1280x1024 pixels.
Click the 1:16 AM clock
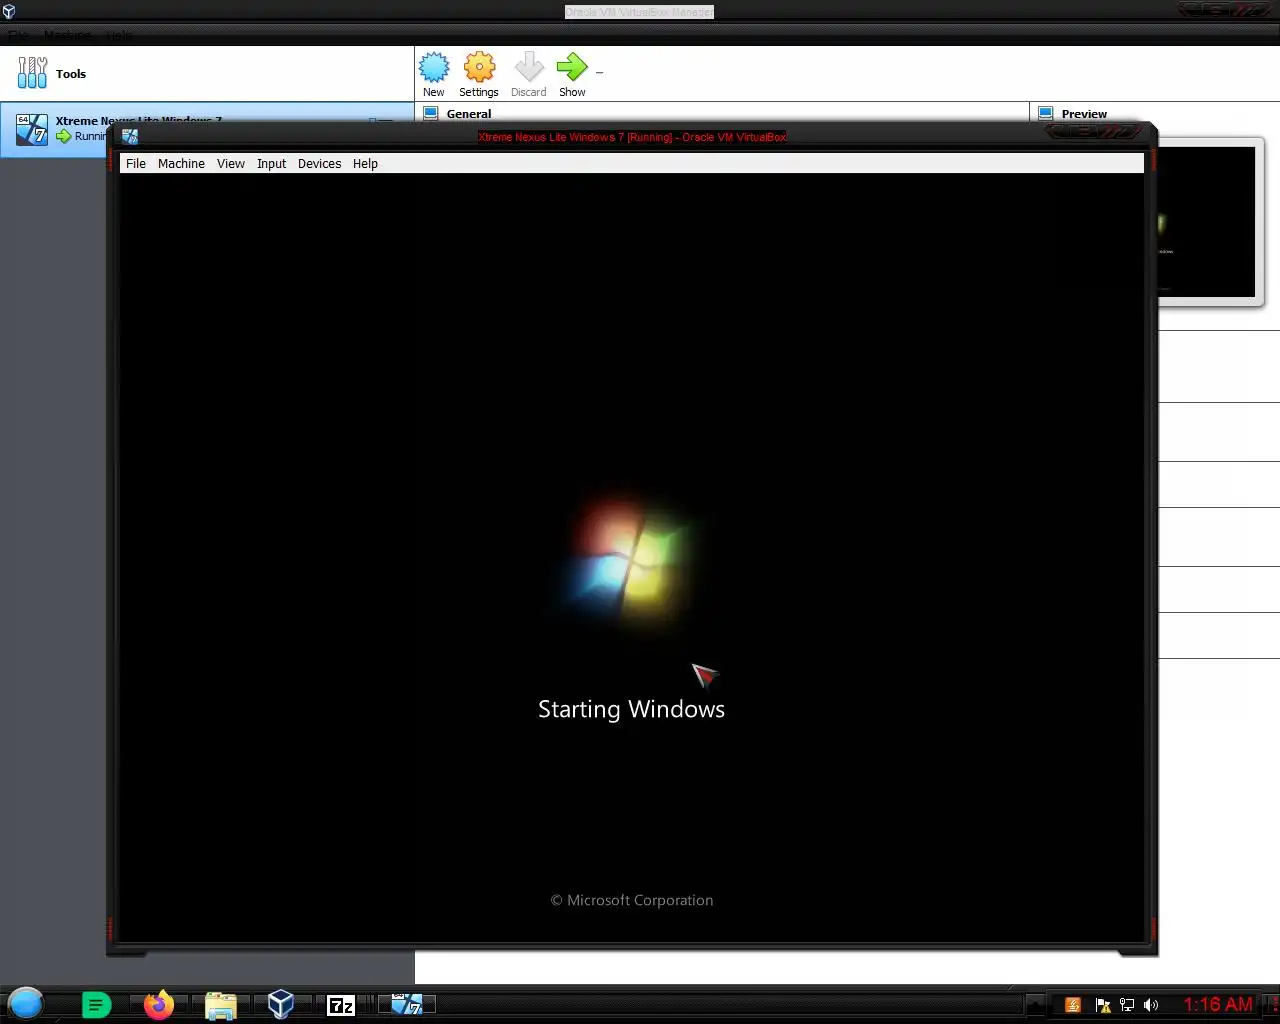coord(1218,1004)
